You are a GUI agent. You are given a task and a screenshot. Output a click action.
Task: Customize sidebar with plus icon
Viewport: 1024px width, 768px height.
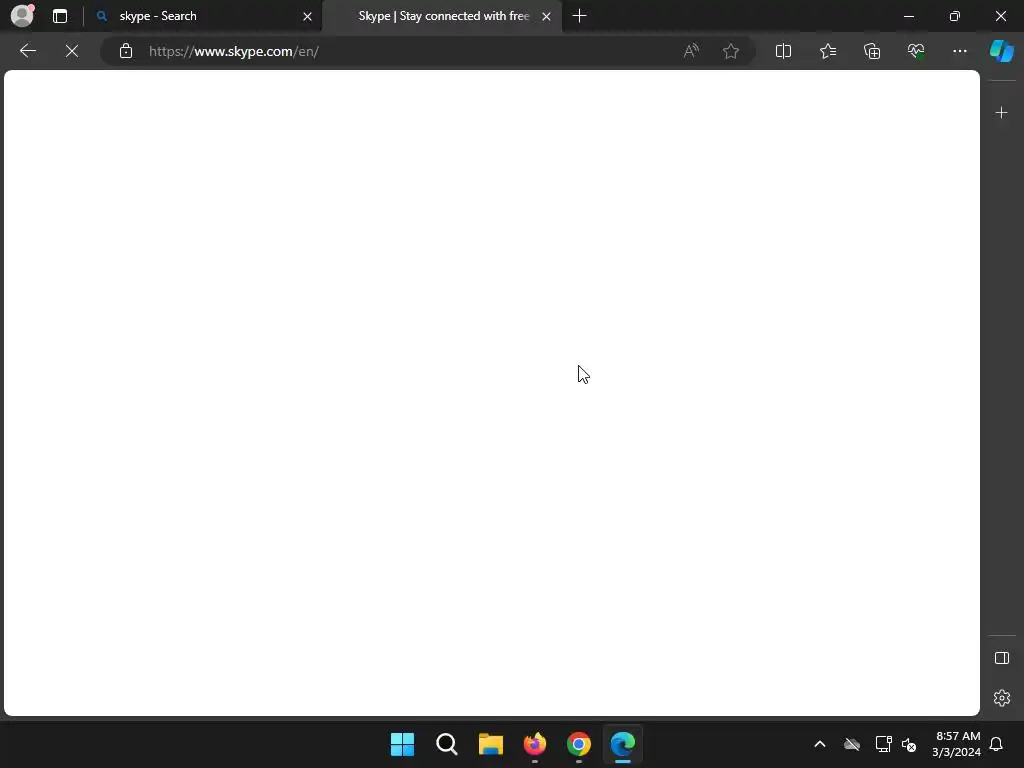[1001, 113]
